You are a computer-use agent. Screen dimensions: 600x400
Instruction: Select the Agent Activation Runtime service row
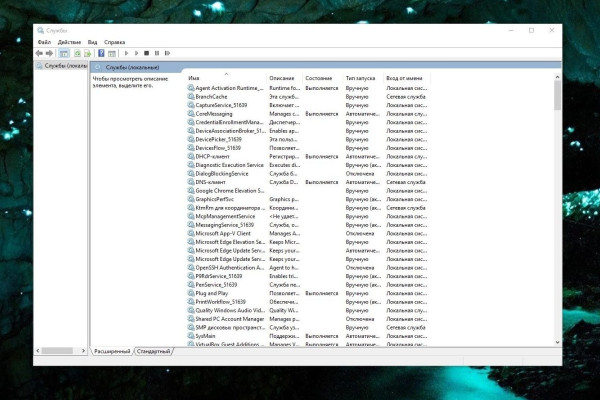click(x=307, y=88)
